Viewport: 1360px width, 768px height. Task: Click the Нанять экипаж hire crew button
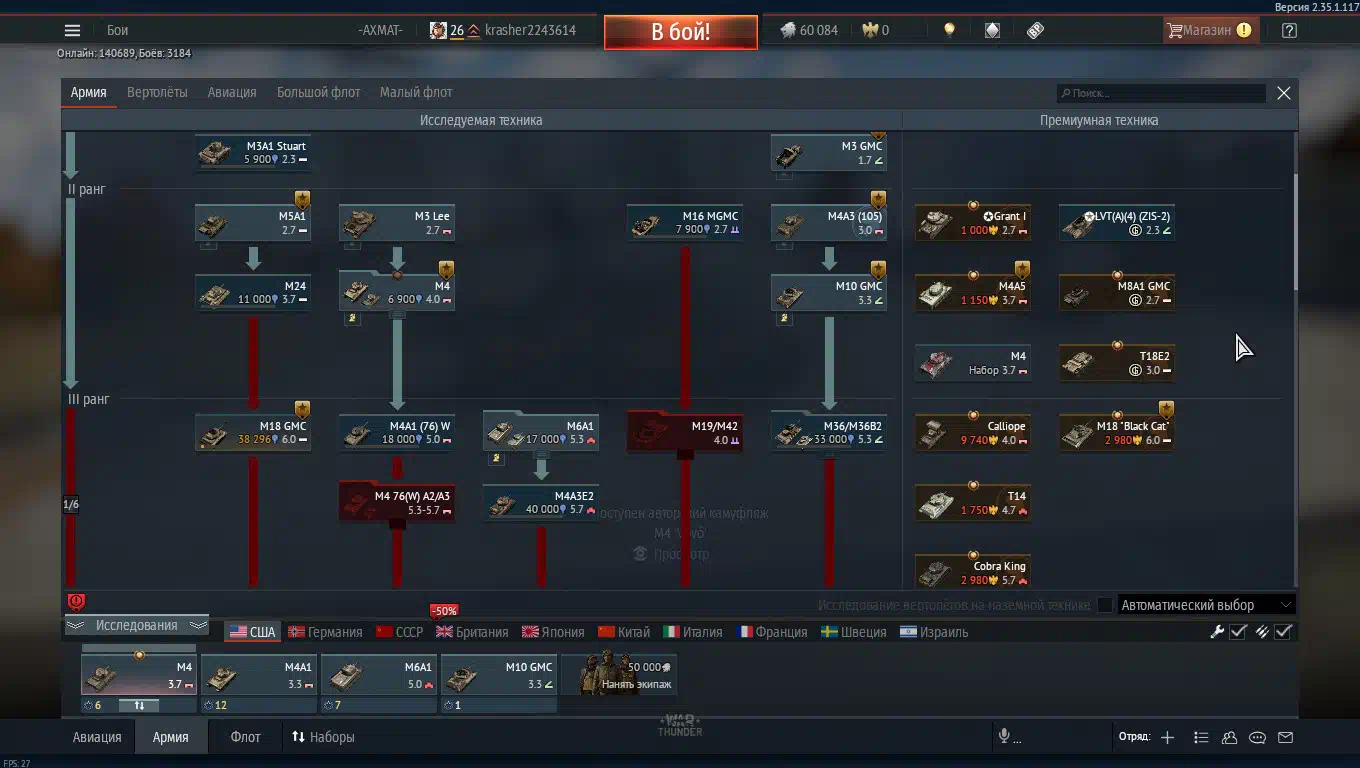click(619, 674)
